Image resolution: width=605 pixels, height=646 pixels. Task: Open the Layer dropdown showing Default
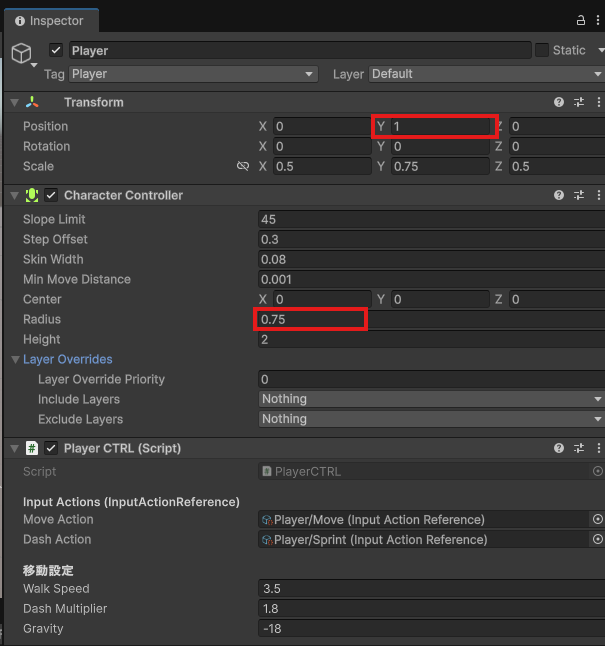486,74
